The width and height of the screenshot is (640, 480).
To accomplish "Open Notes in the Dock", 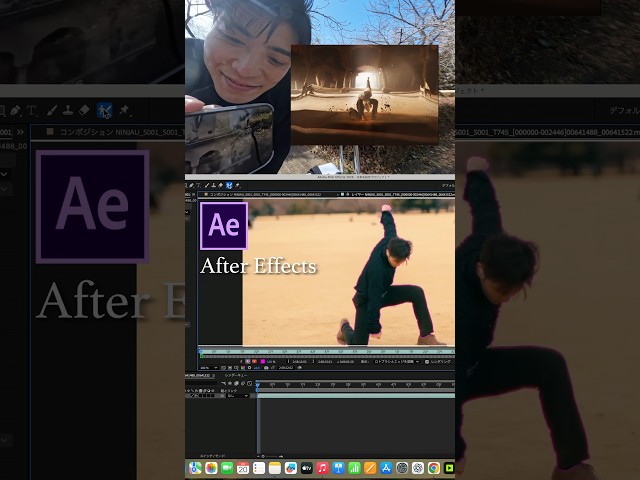I will click(275, 468).
